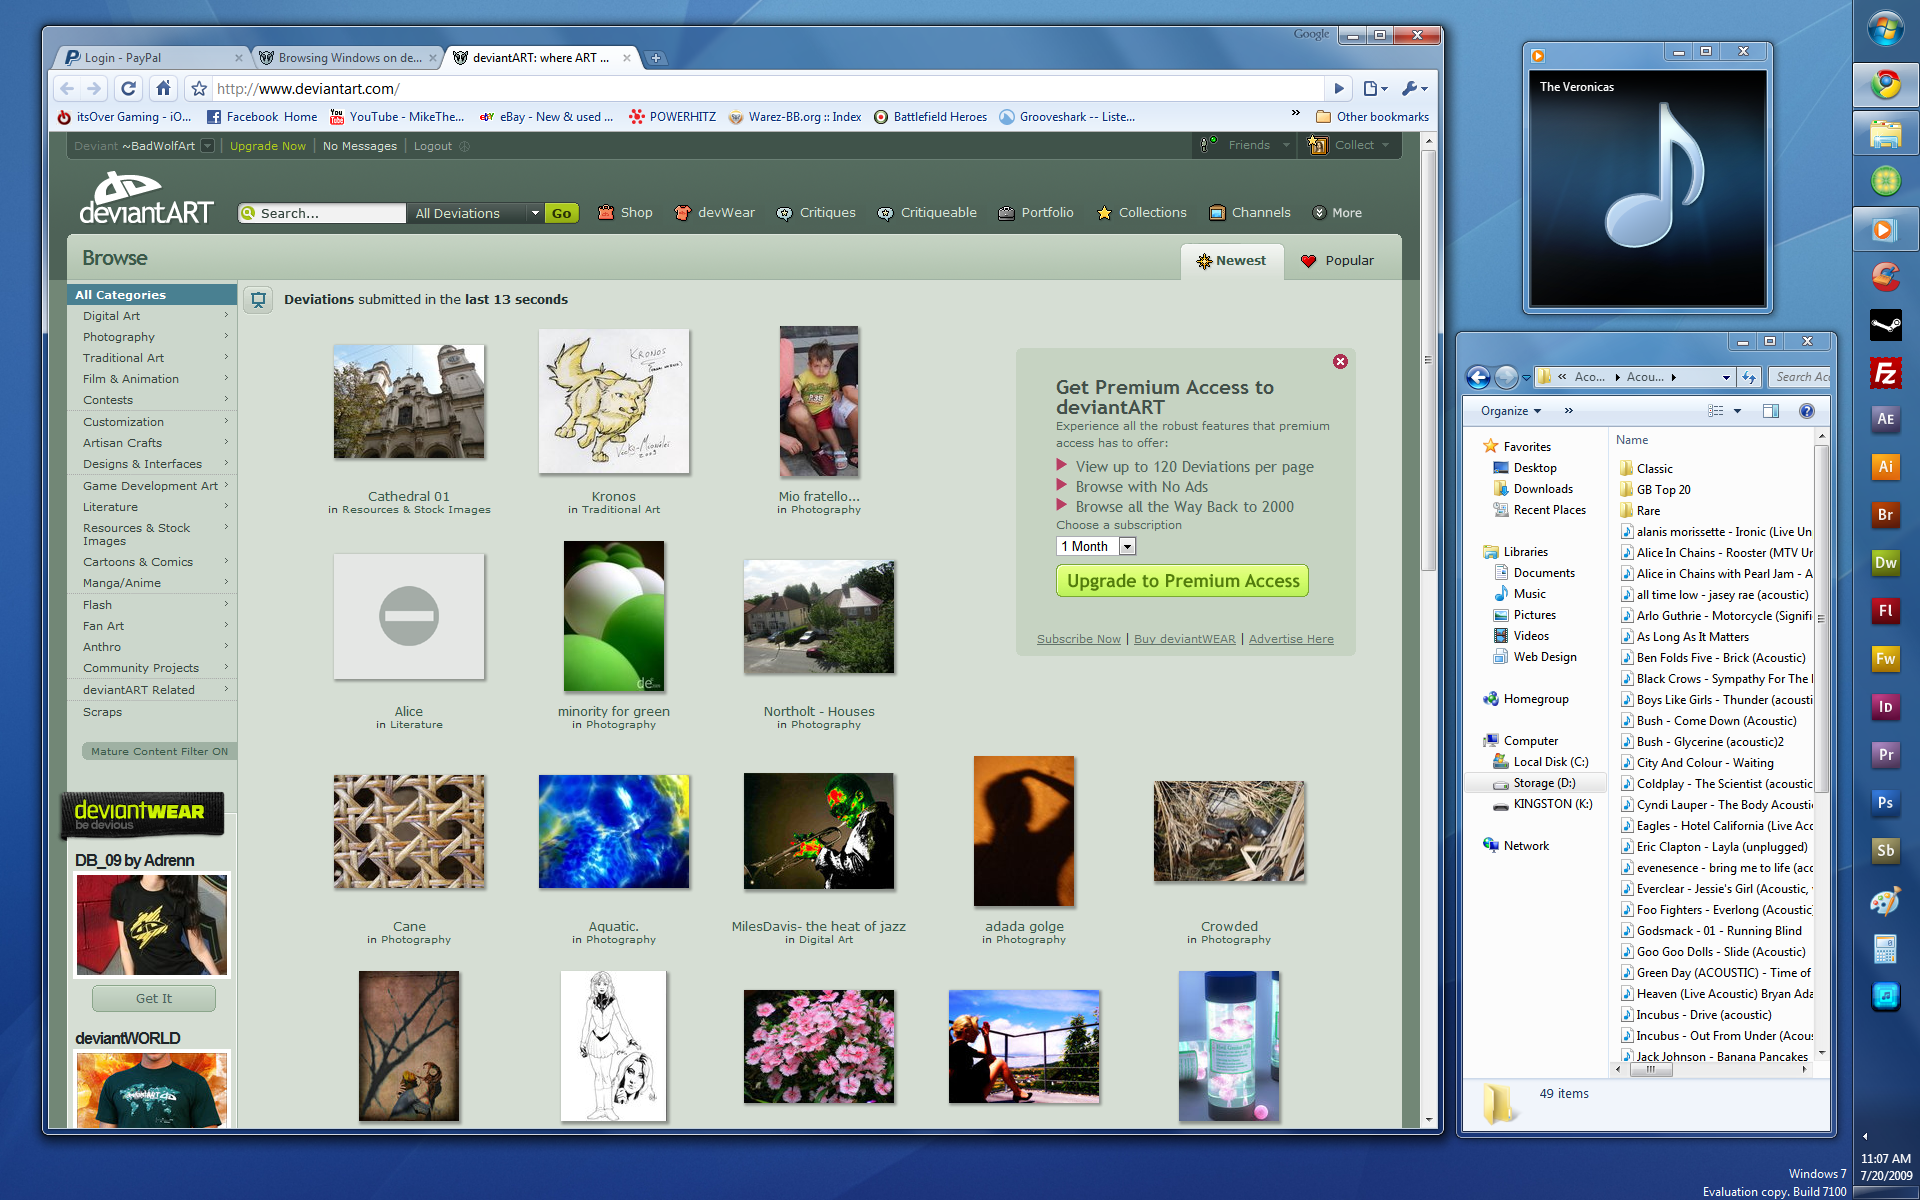Open Channels in the navigation bar
Screen dimensions: 1920x1200
(1250, 213)
